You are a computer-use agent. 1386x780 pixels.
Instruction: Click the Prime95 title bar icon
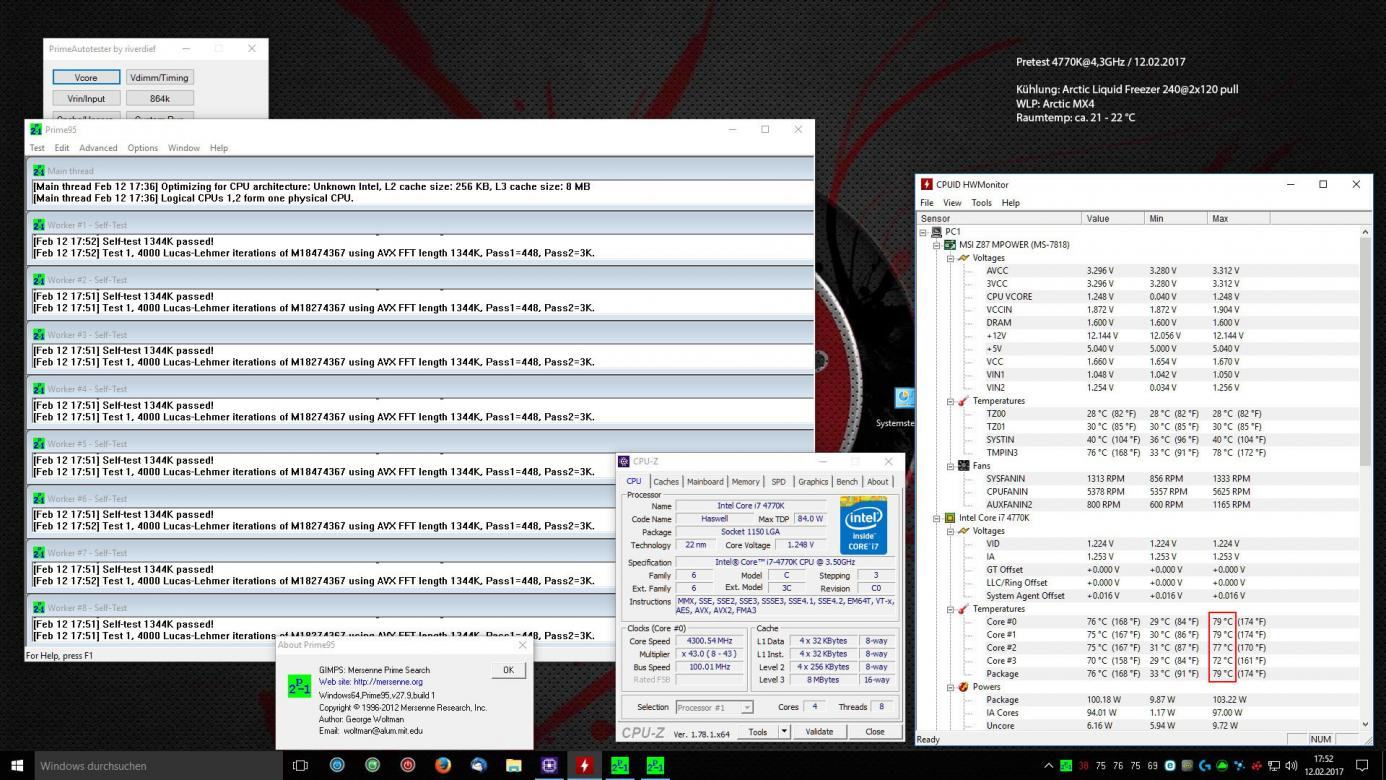(36, 129)
